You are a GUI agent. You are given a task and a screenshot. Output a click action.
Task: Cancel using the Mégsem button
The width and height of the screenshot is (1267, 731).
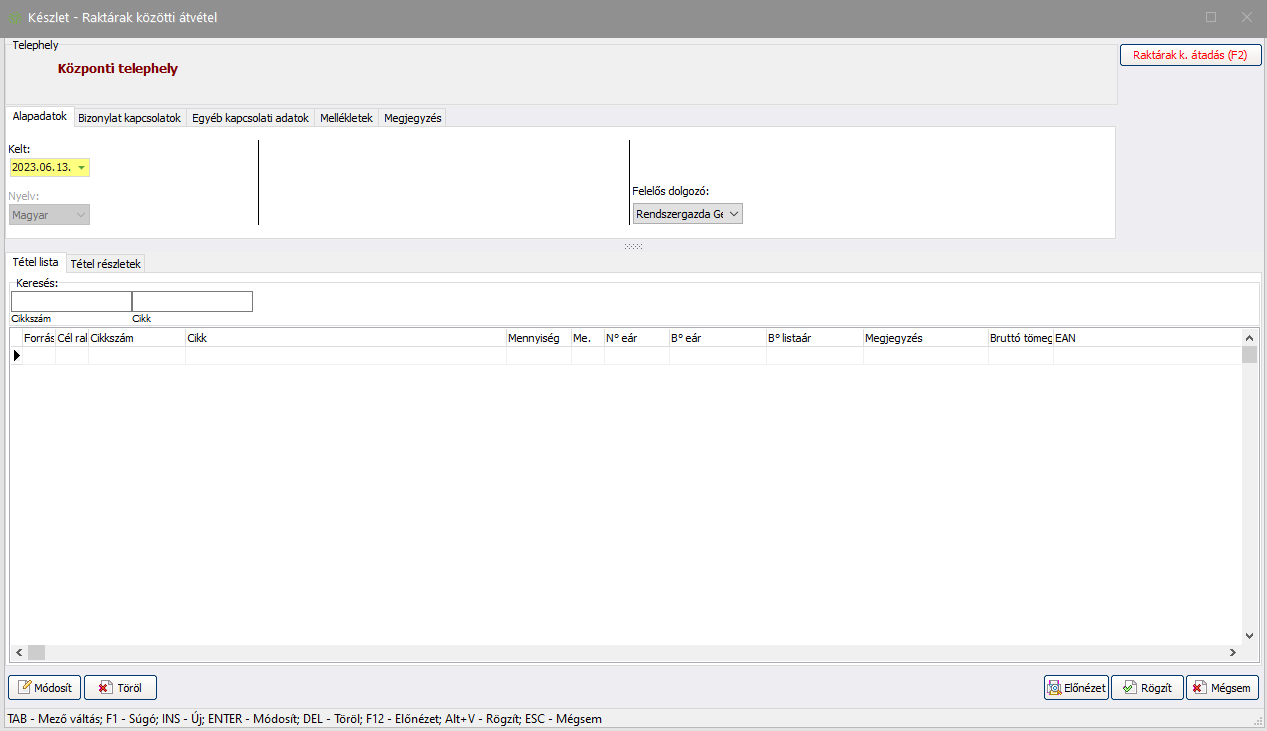(1222, 688)
